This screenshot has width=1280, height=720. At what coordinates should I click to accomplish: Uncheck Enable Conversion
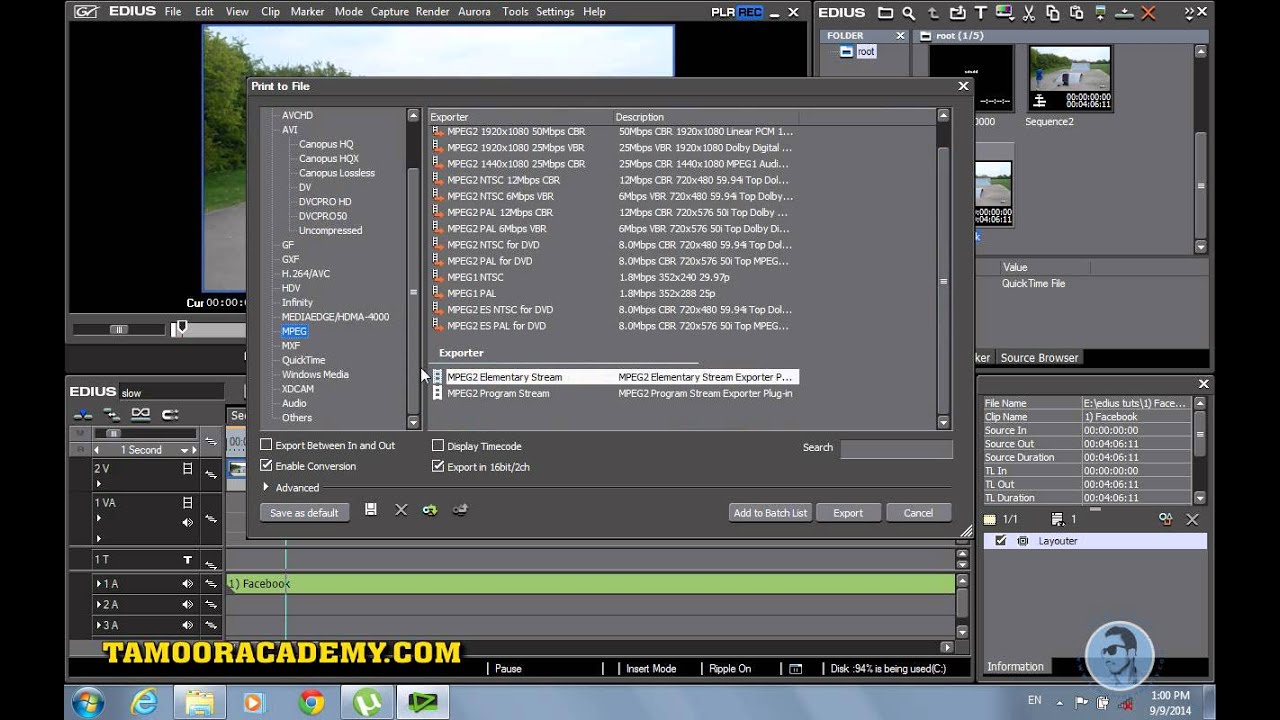coord(266,466)
